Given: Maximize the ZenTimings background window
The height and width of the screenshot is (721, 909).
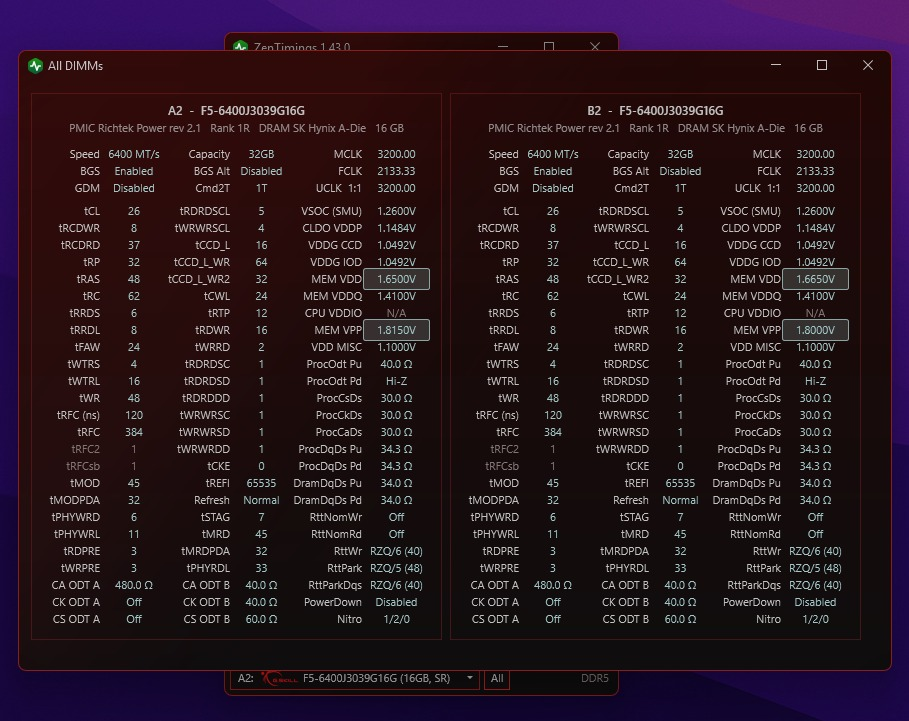Looking at the screenshot, I should pyautogui.click(x=548, y=46).
